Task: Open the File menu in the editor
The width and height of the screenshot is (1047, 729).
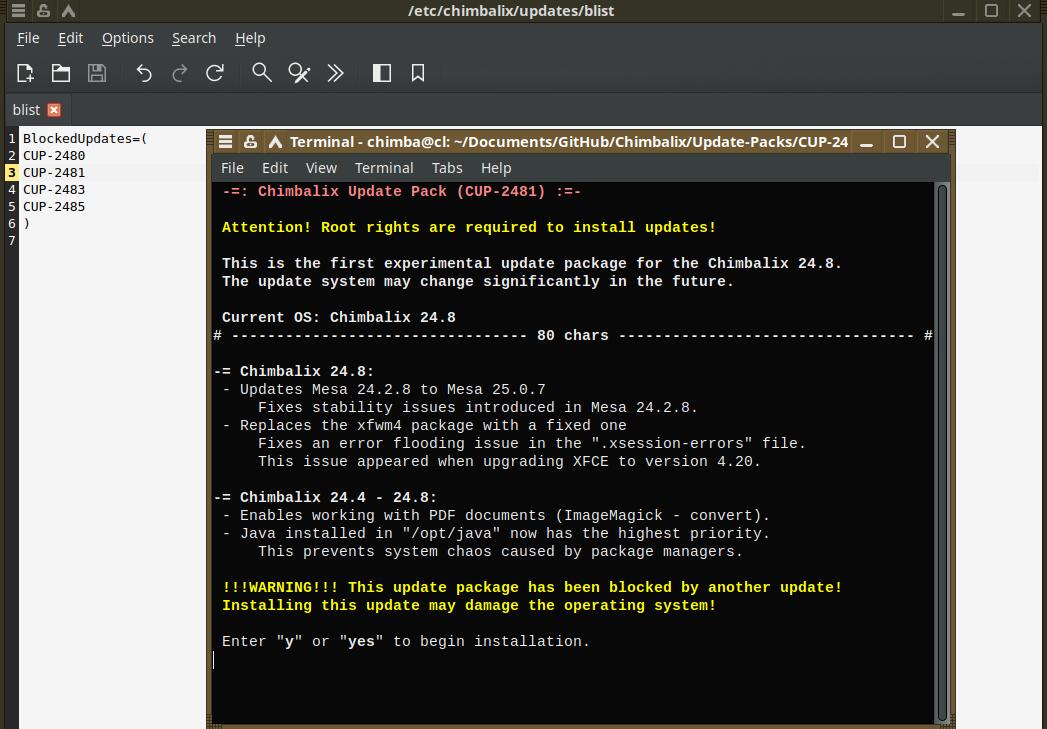Action: [x=28, y=38]
